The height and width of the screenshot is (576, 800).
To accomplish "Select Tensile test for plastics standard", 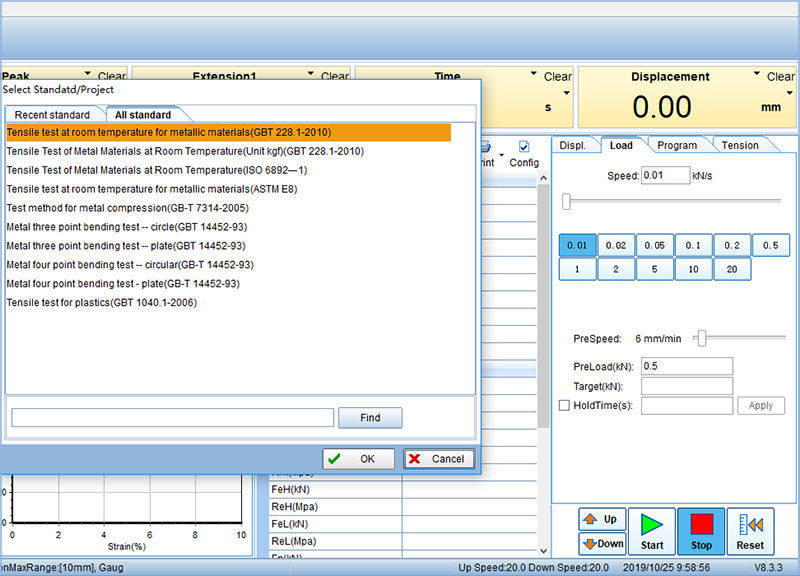I will pyautogui.click(x=102, y=303).
